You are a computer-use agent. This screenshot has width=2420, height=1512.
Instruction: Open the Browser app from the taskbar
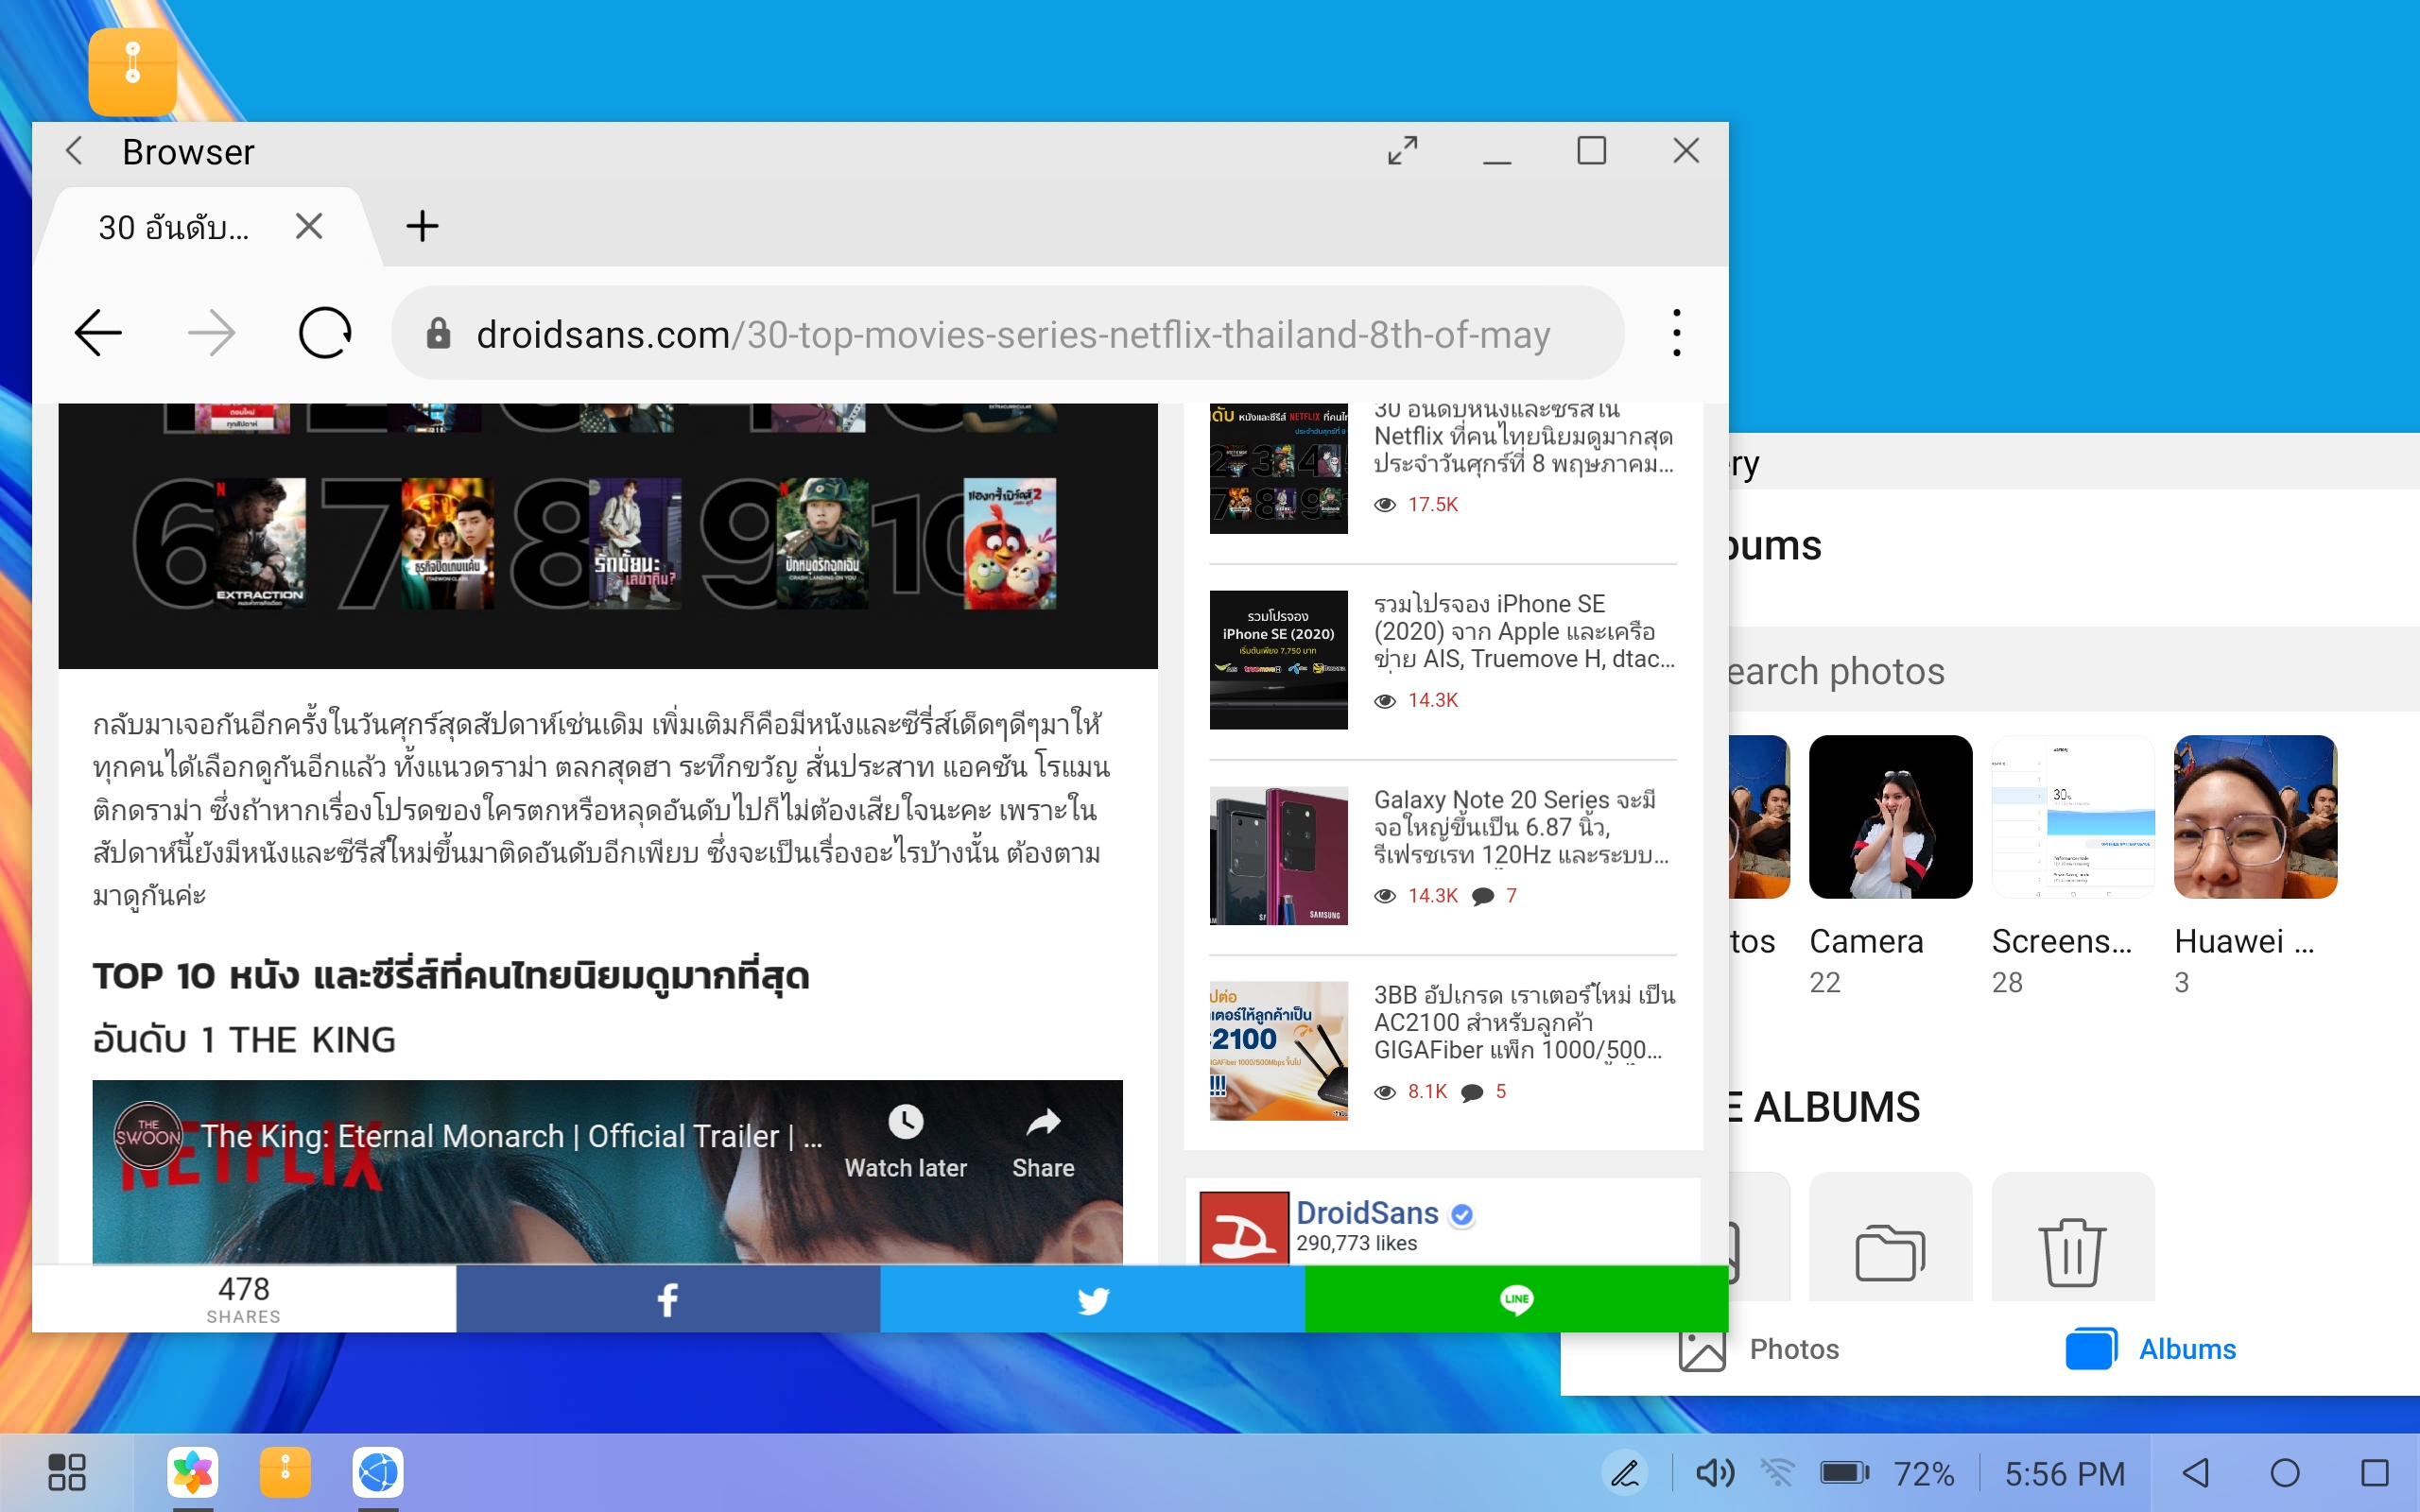(378, 1472)
